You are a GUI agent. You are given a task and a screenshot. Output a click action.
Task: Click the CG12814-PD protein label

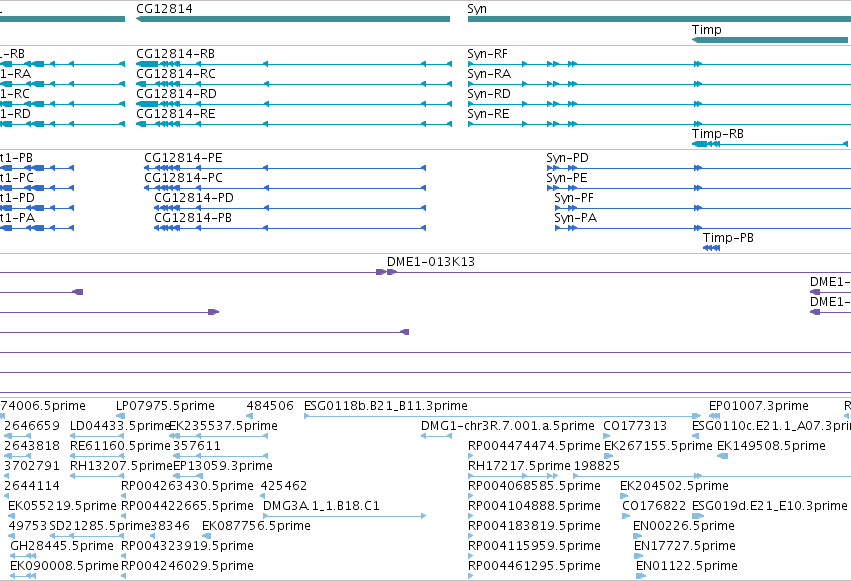[194, 198]
